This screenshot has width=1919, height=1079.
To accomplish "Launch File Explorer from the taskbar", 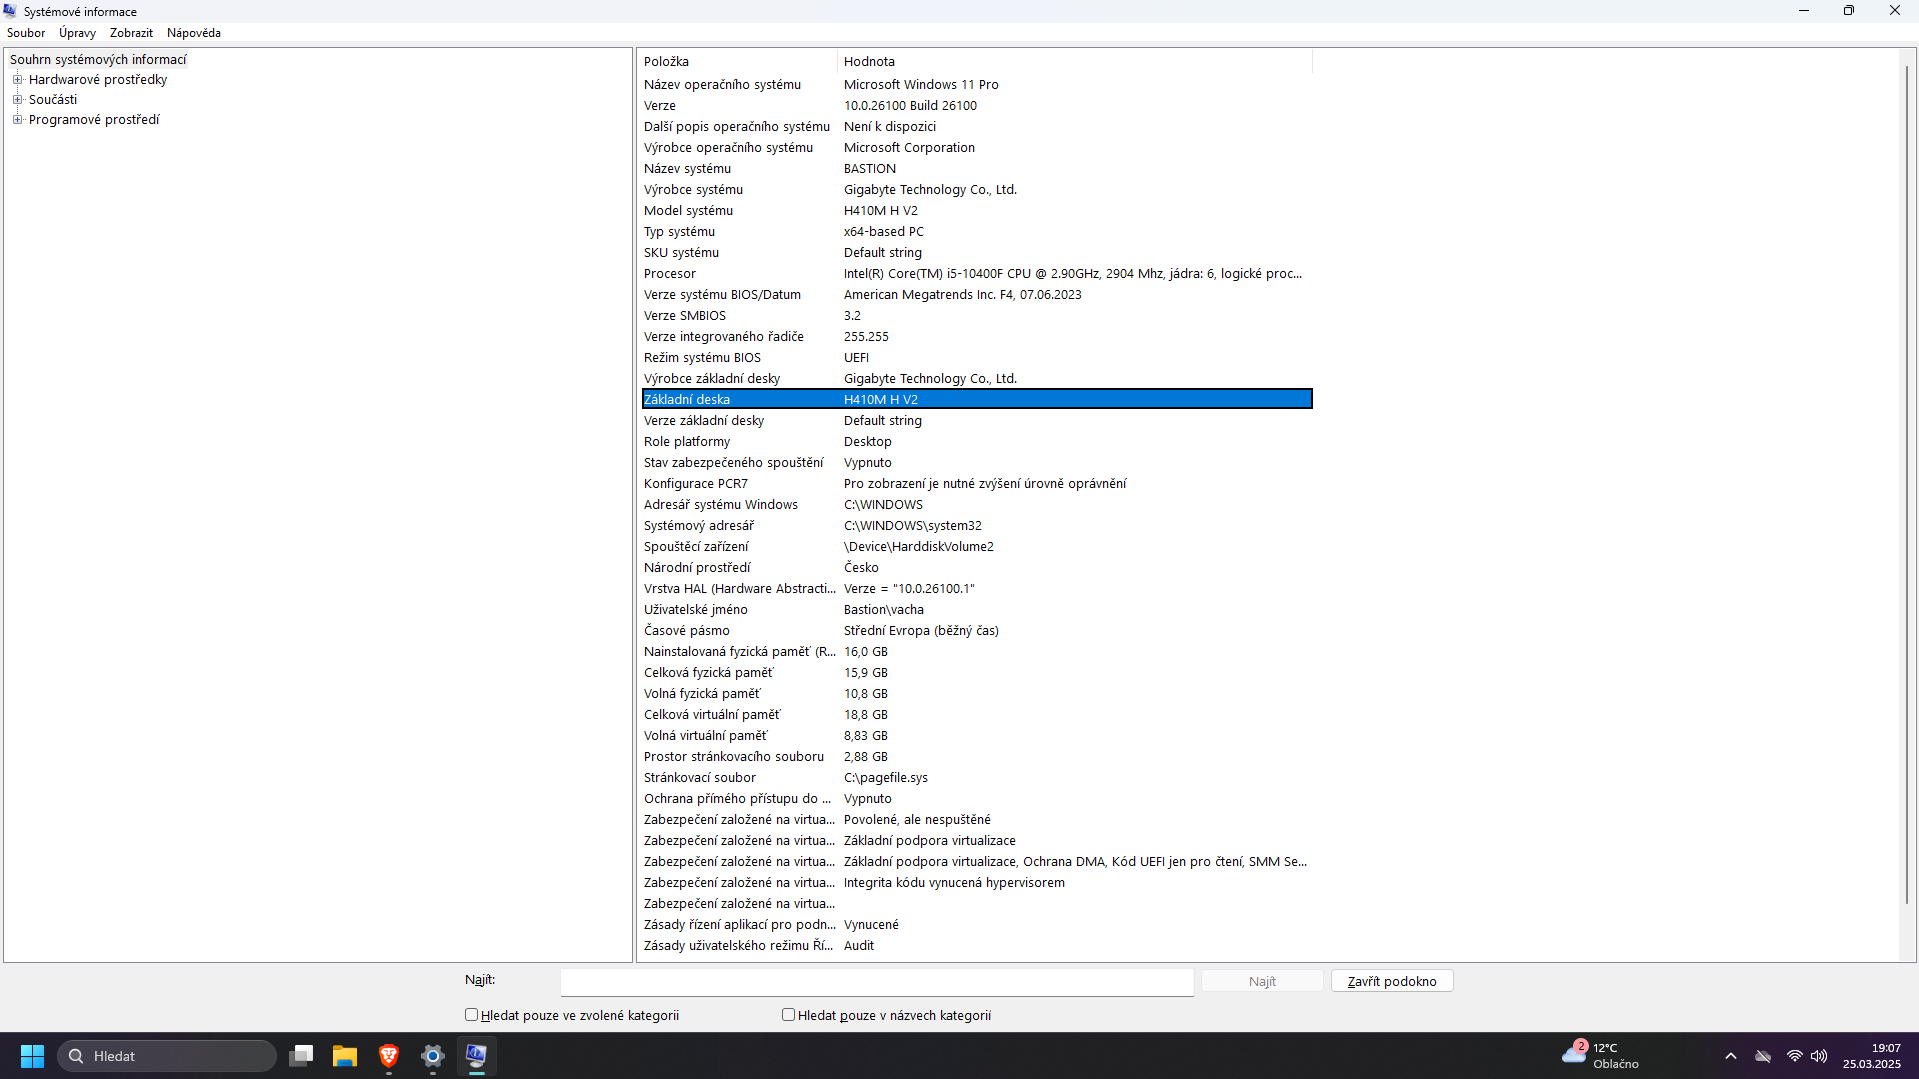I will click(345, 1056).
